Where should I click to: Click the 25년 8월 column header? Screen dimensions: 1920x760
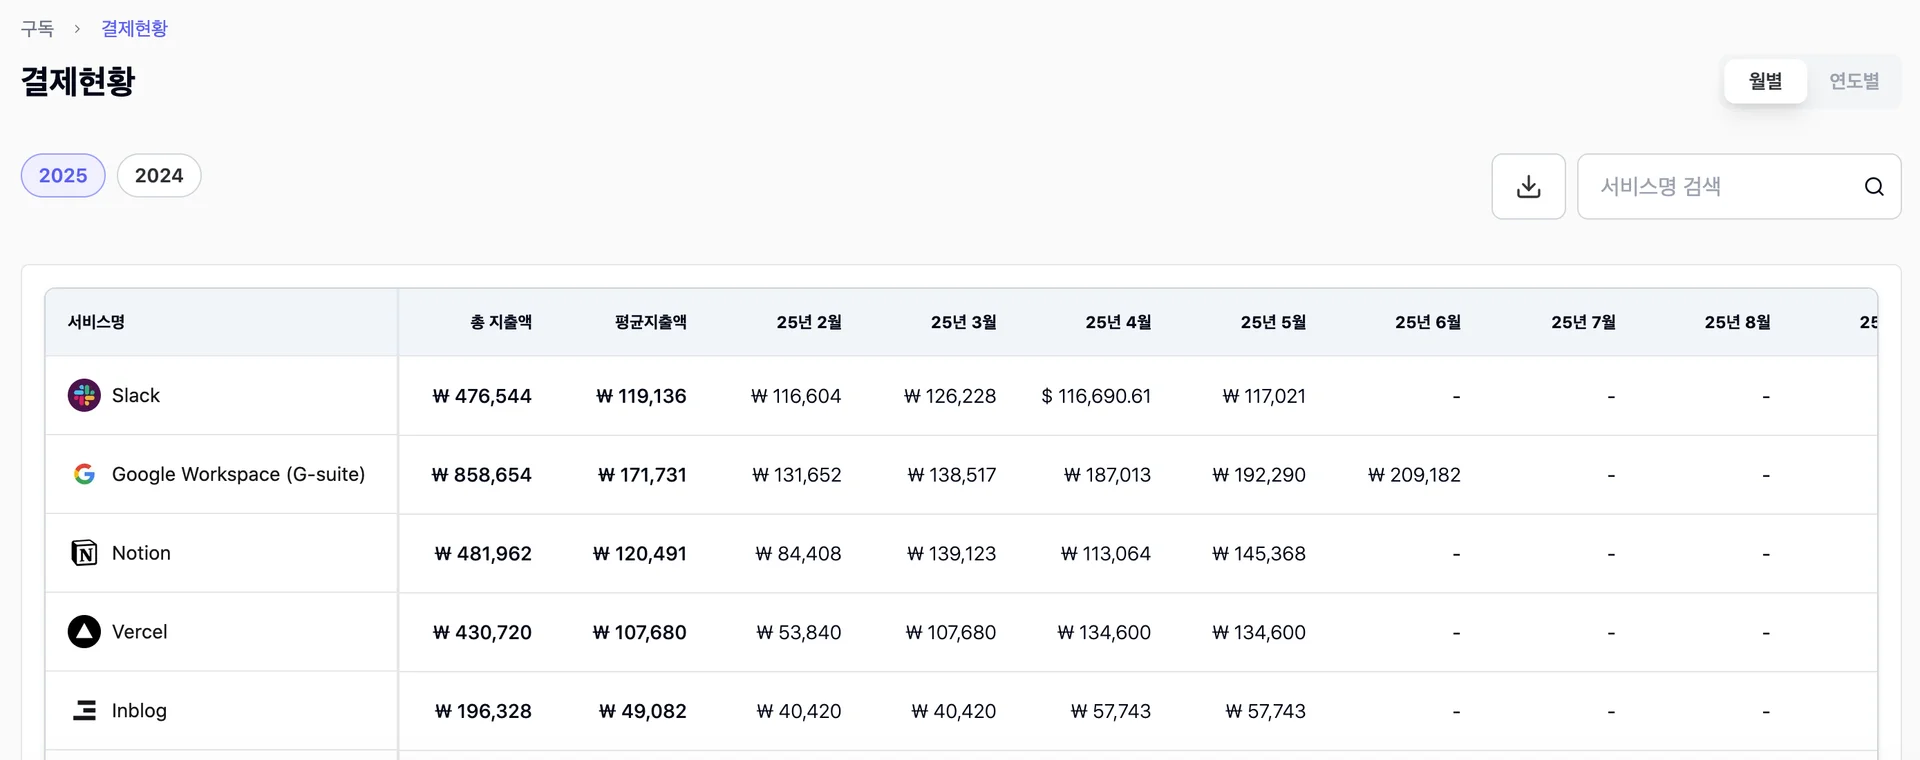click(x=1738, y=322)
